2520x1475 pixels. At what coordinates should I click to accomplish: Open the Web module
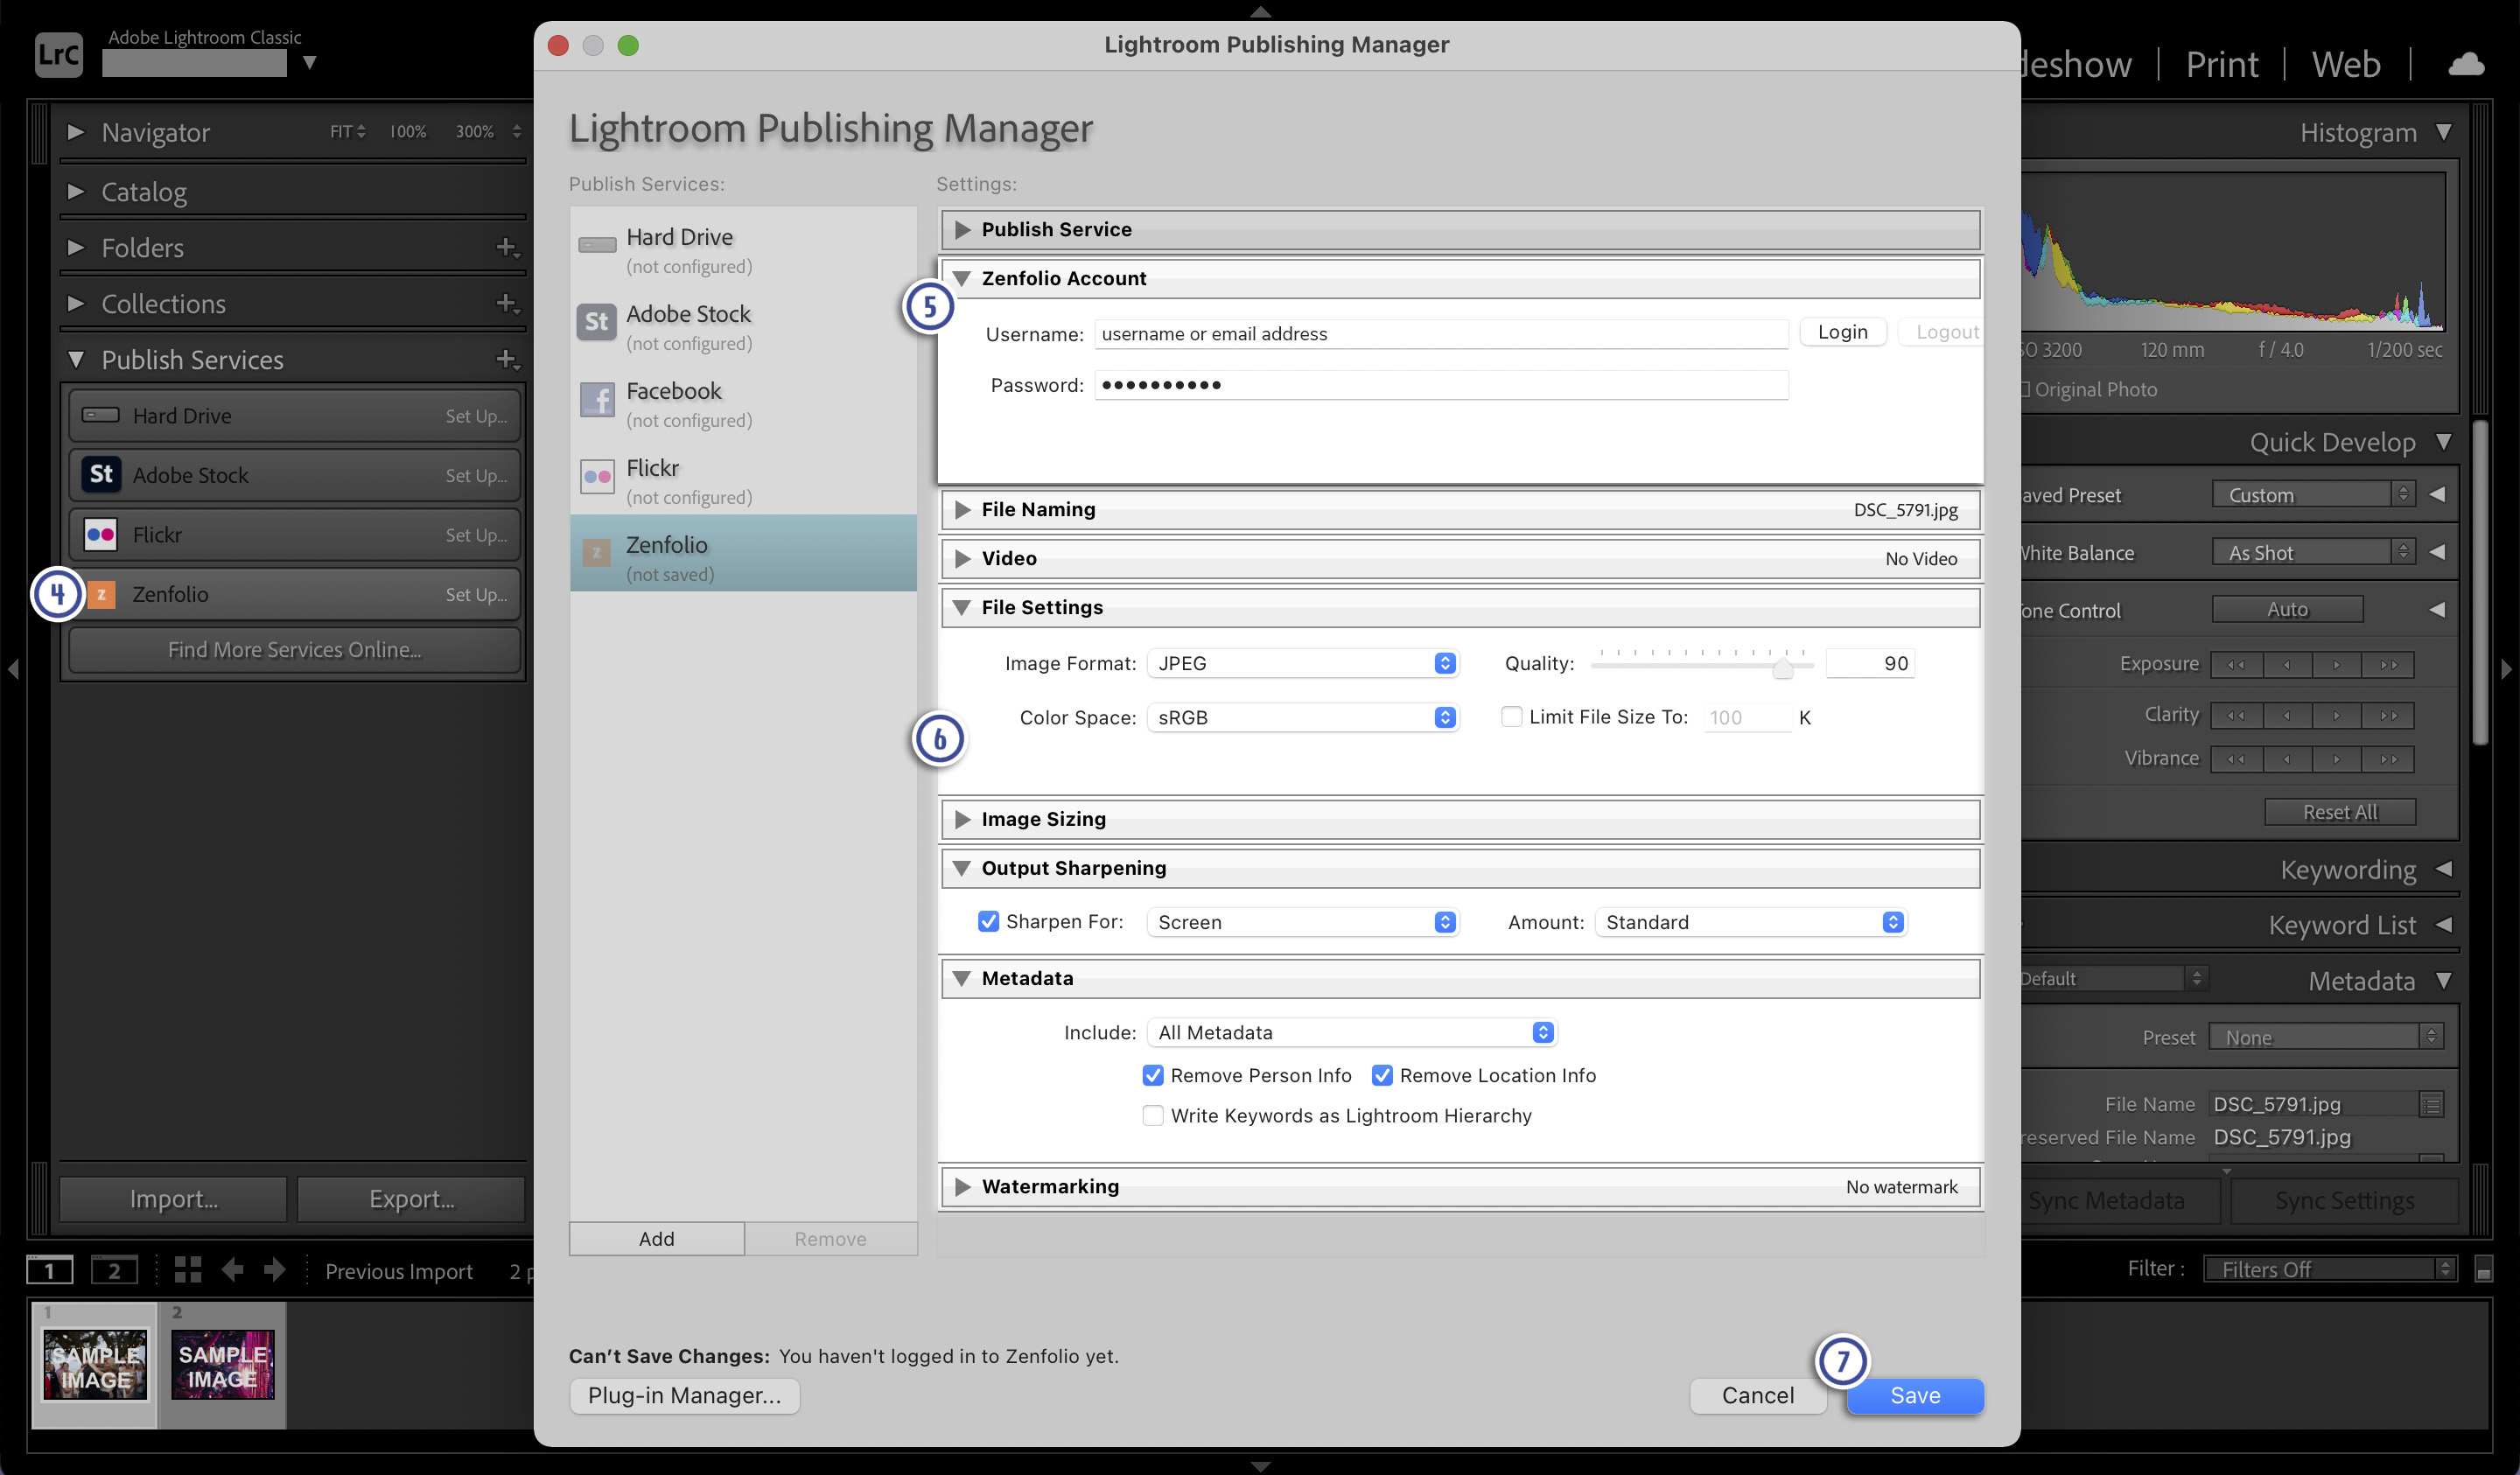click(x=2345, y=65)
